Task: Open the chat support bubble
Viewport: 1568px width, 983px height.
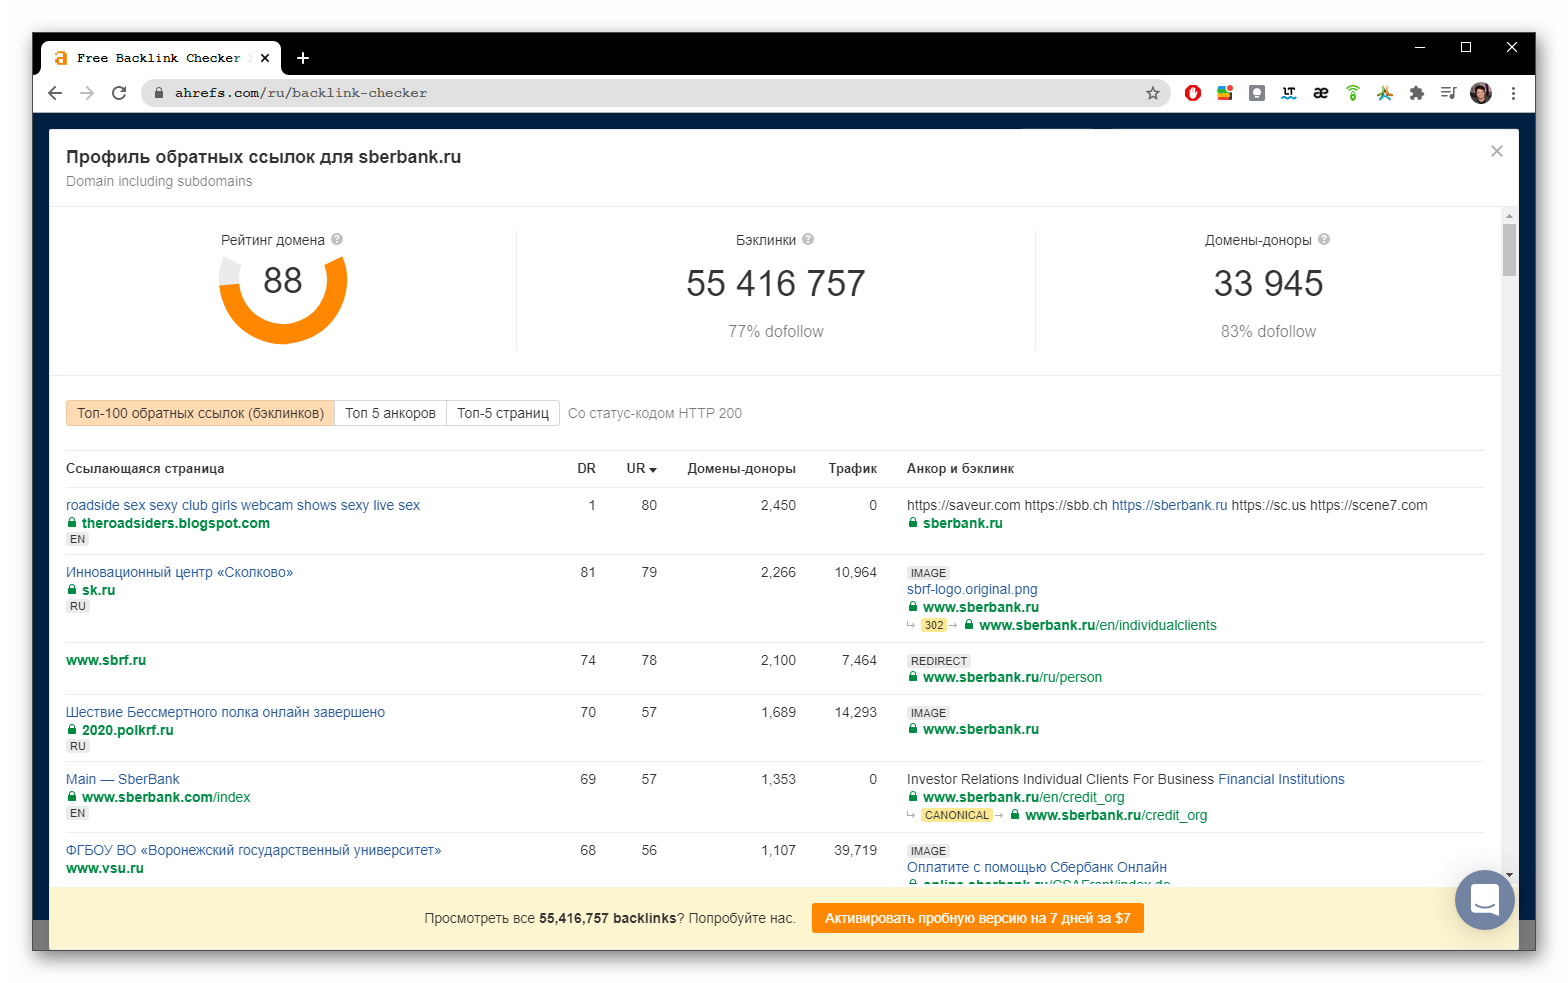Action: [1485, 900]
